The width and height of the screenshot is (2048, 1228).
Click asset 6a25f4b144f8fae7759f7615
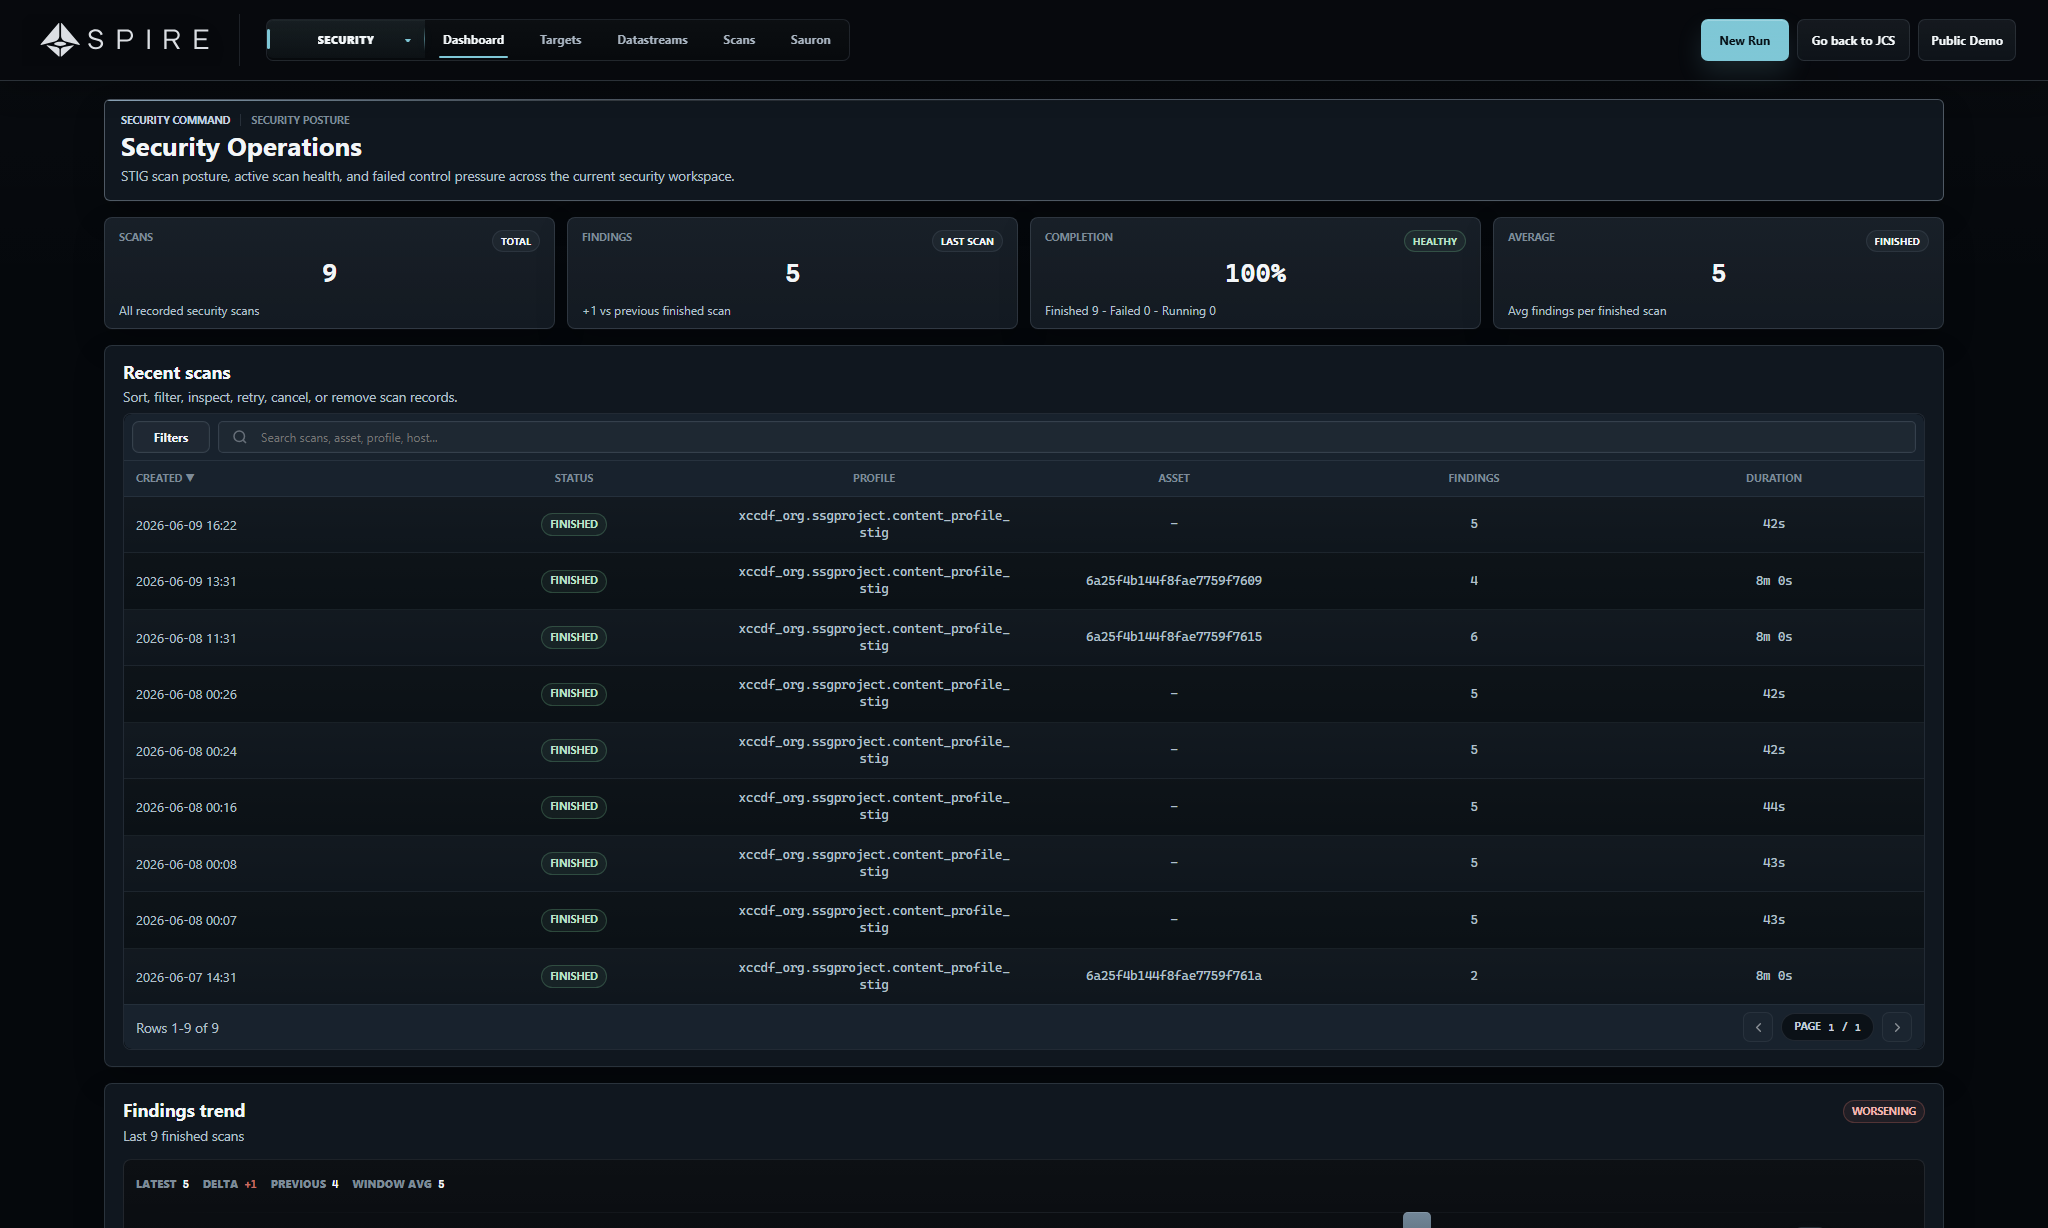(1174, 637)
